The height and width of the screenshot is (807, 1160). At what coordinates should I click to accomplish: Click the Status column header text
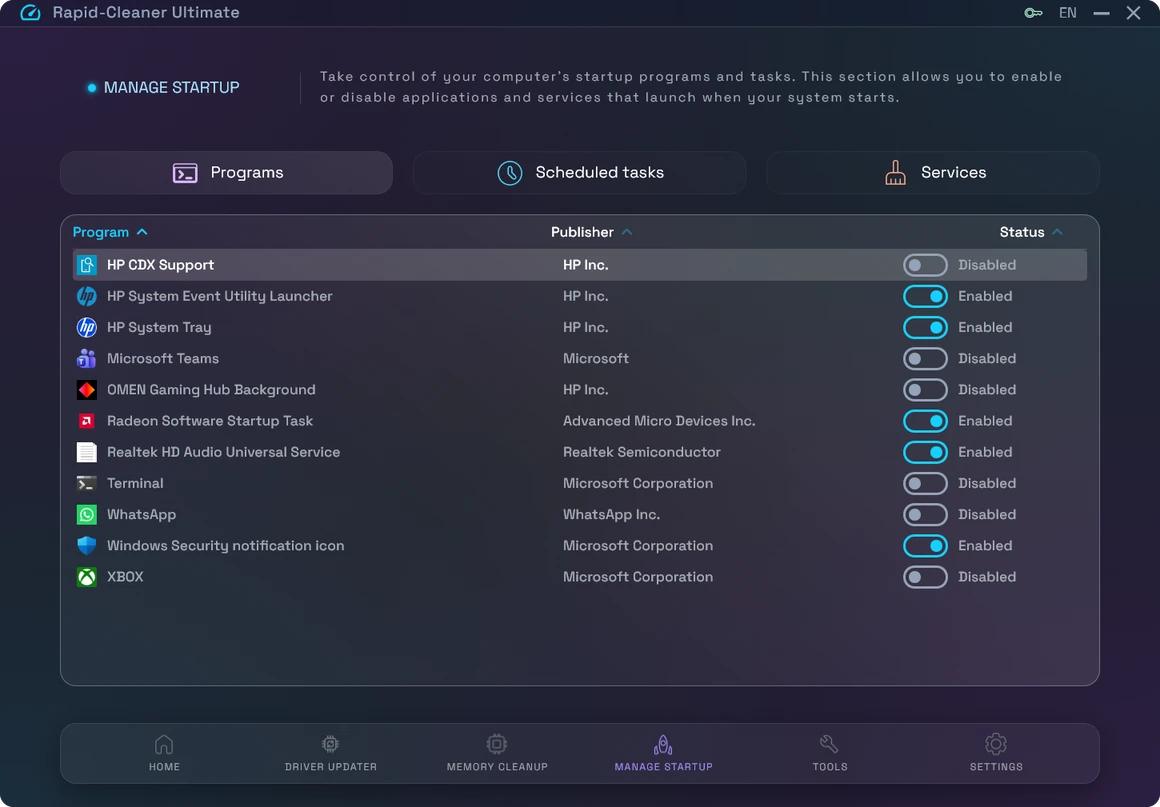[1022, 232]
